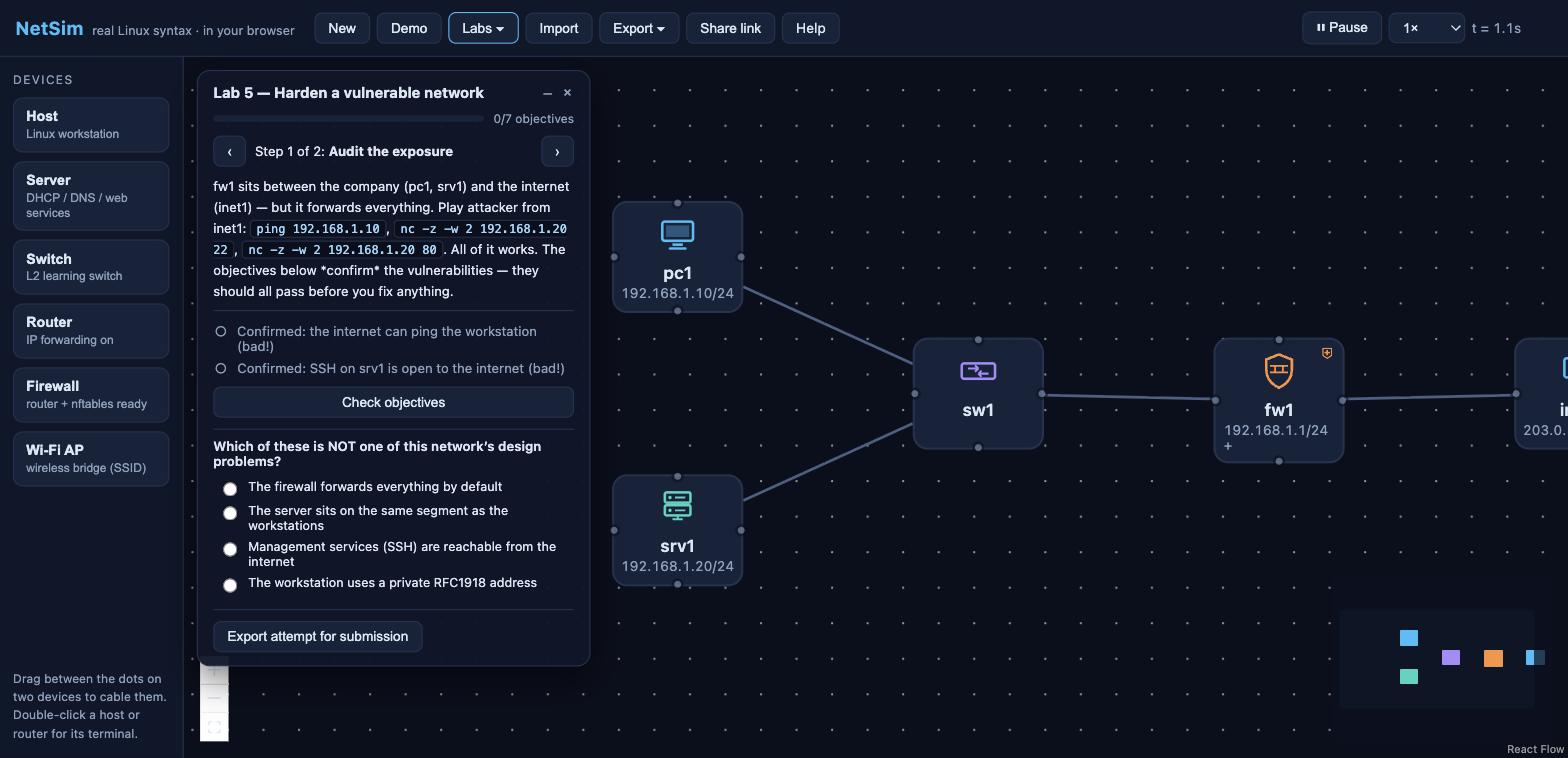Click the purple sw1 square in the minimap
Viewport: 1568px width, 758px height.
pyautogui.click(x=1451, y=657)
